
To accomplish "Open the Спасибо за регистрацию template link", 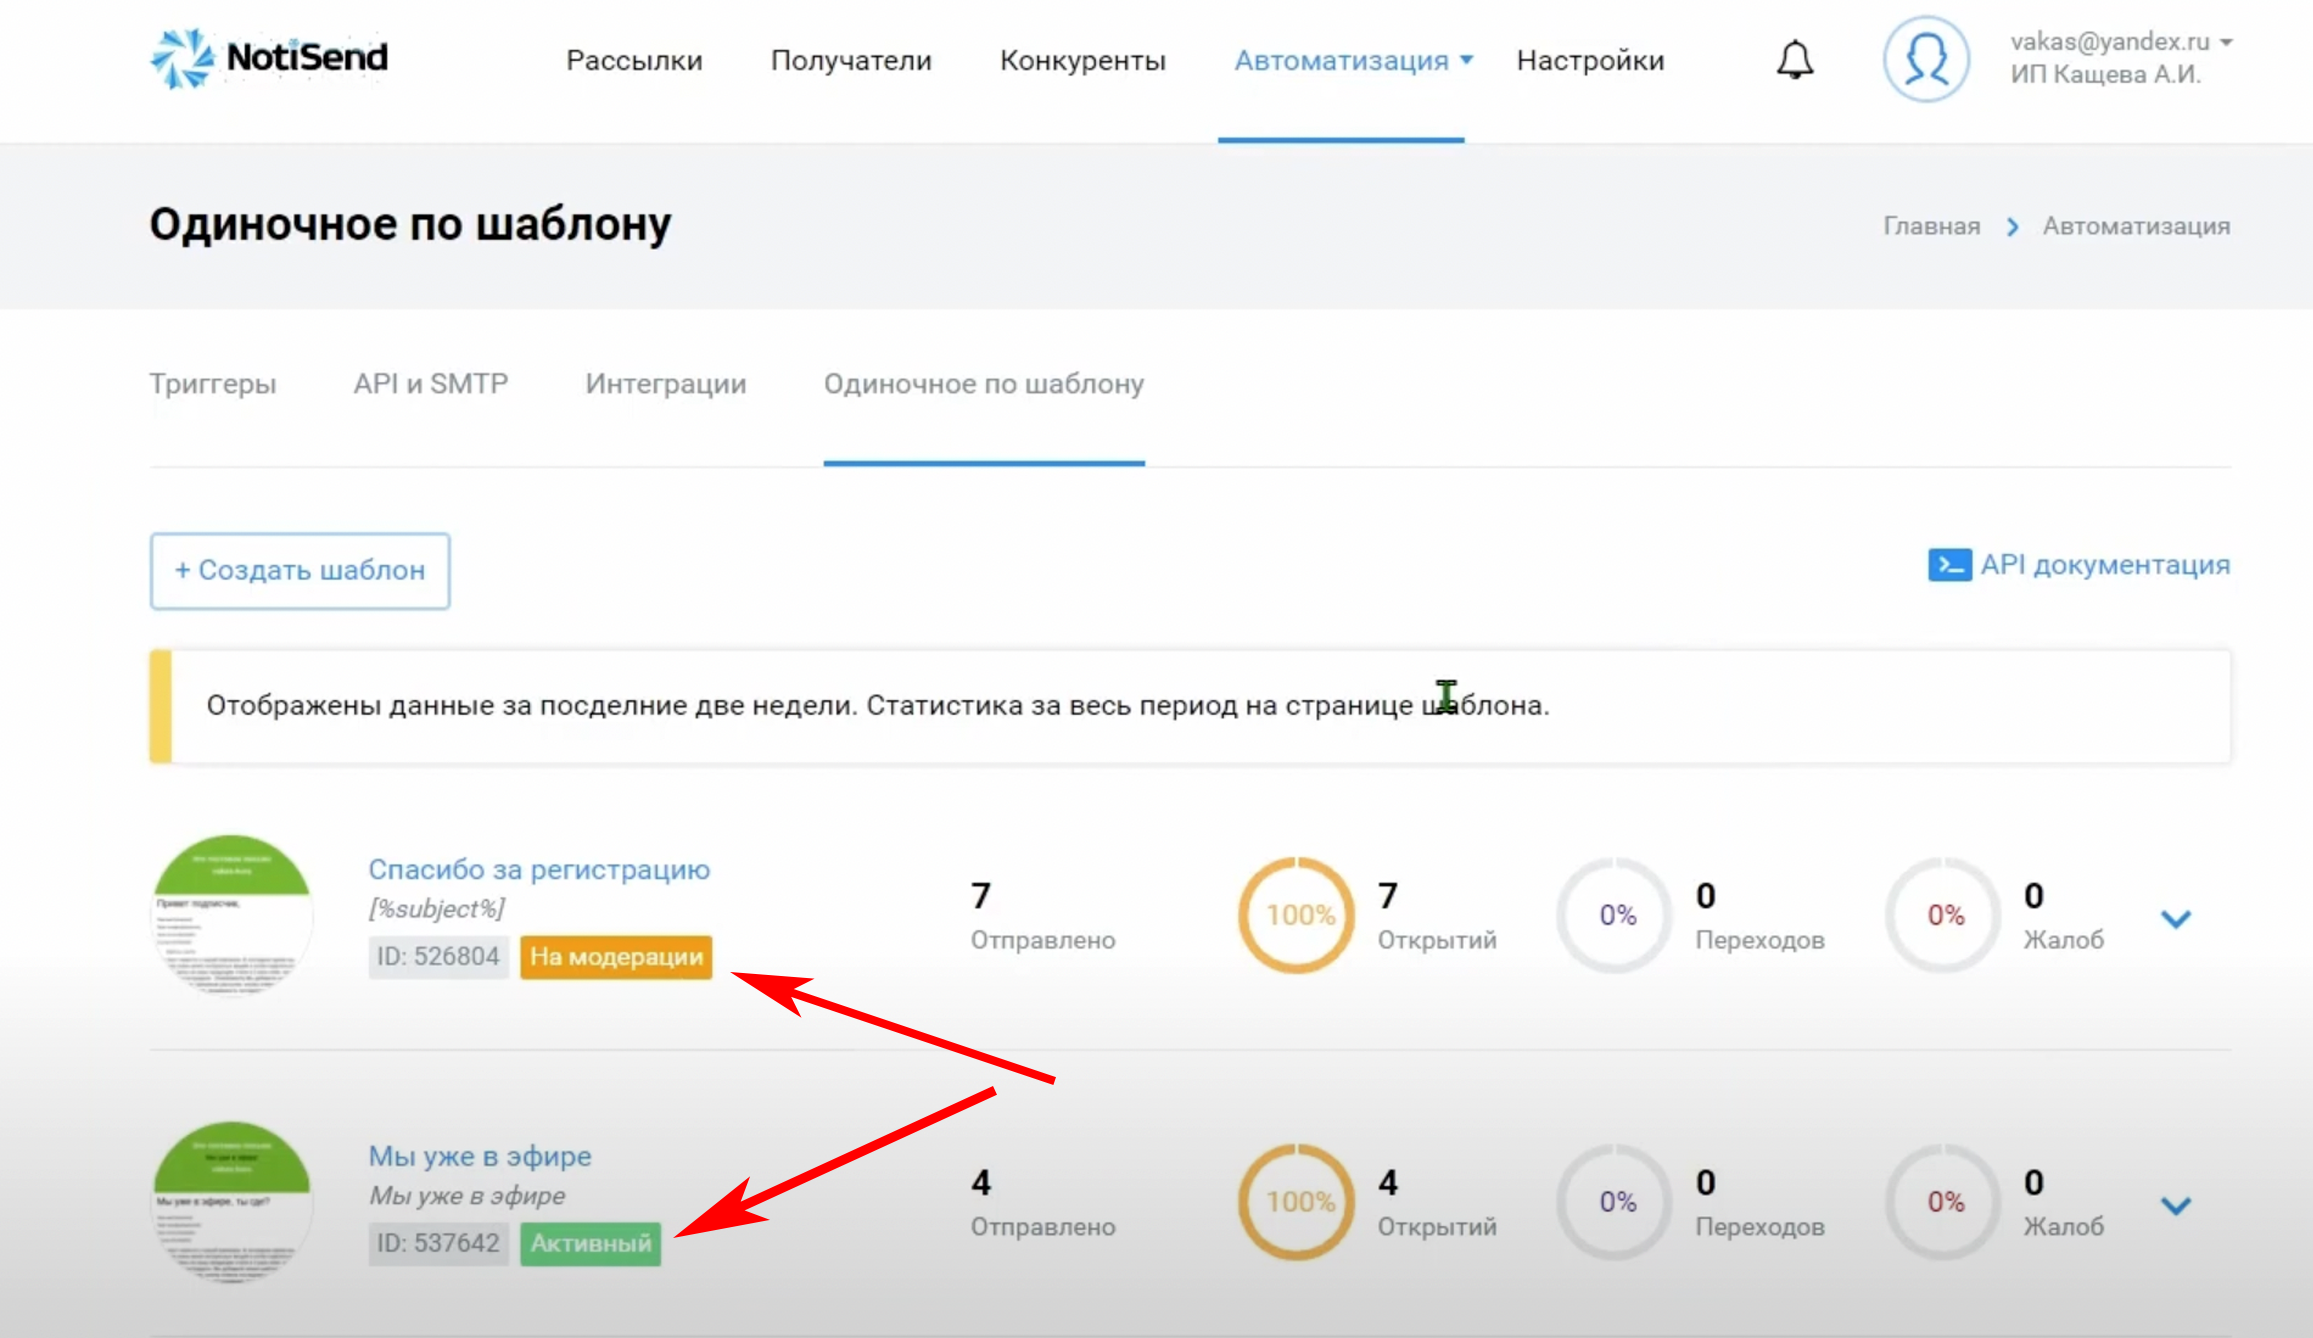I will [539, 869].
